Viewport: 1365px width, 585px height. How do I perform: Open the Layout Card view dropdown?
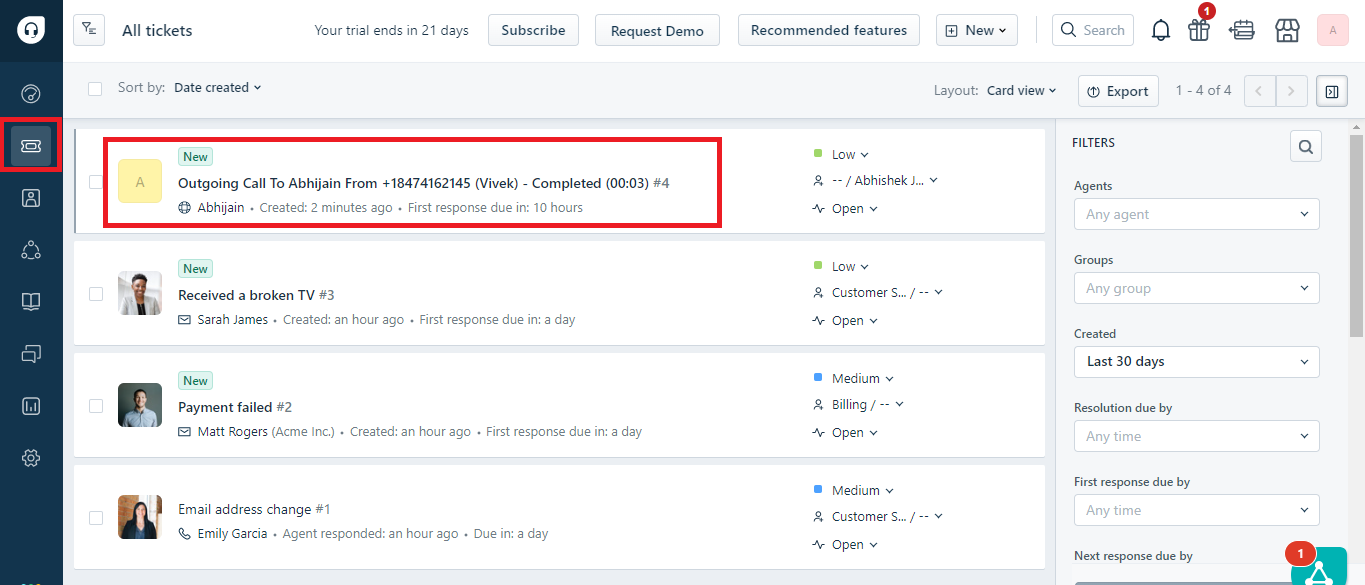(x=1022, y=91)
